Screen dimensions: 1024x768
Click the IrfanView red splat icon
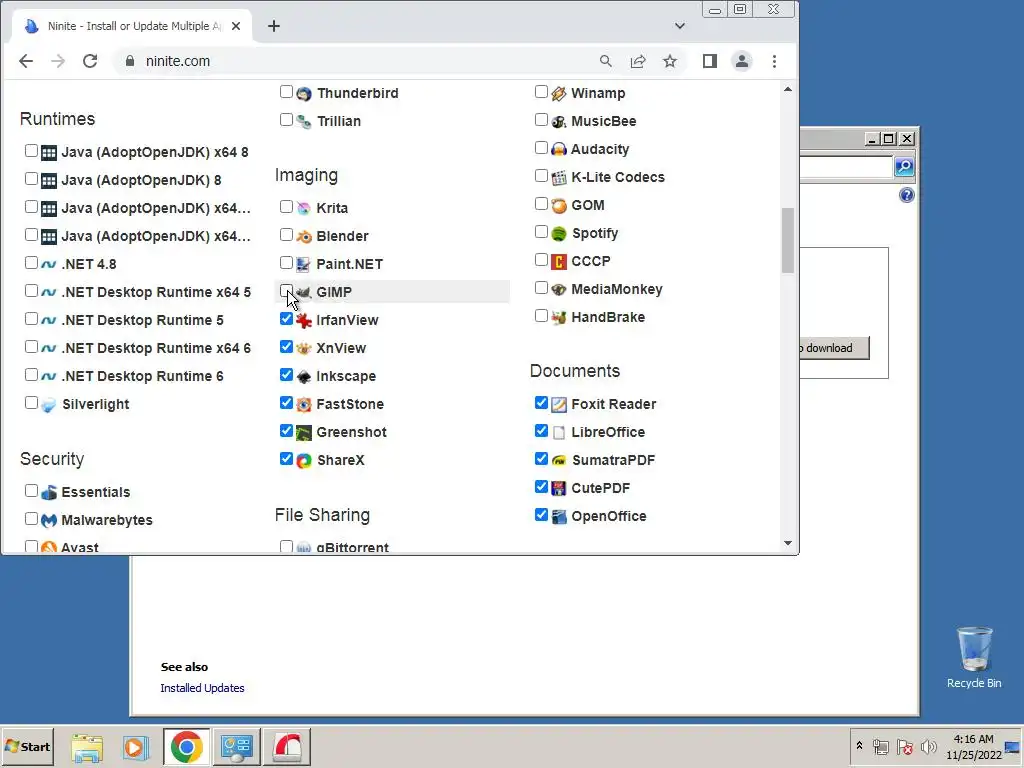(304, 321)
